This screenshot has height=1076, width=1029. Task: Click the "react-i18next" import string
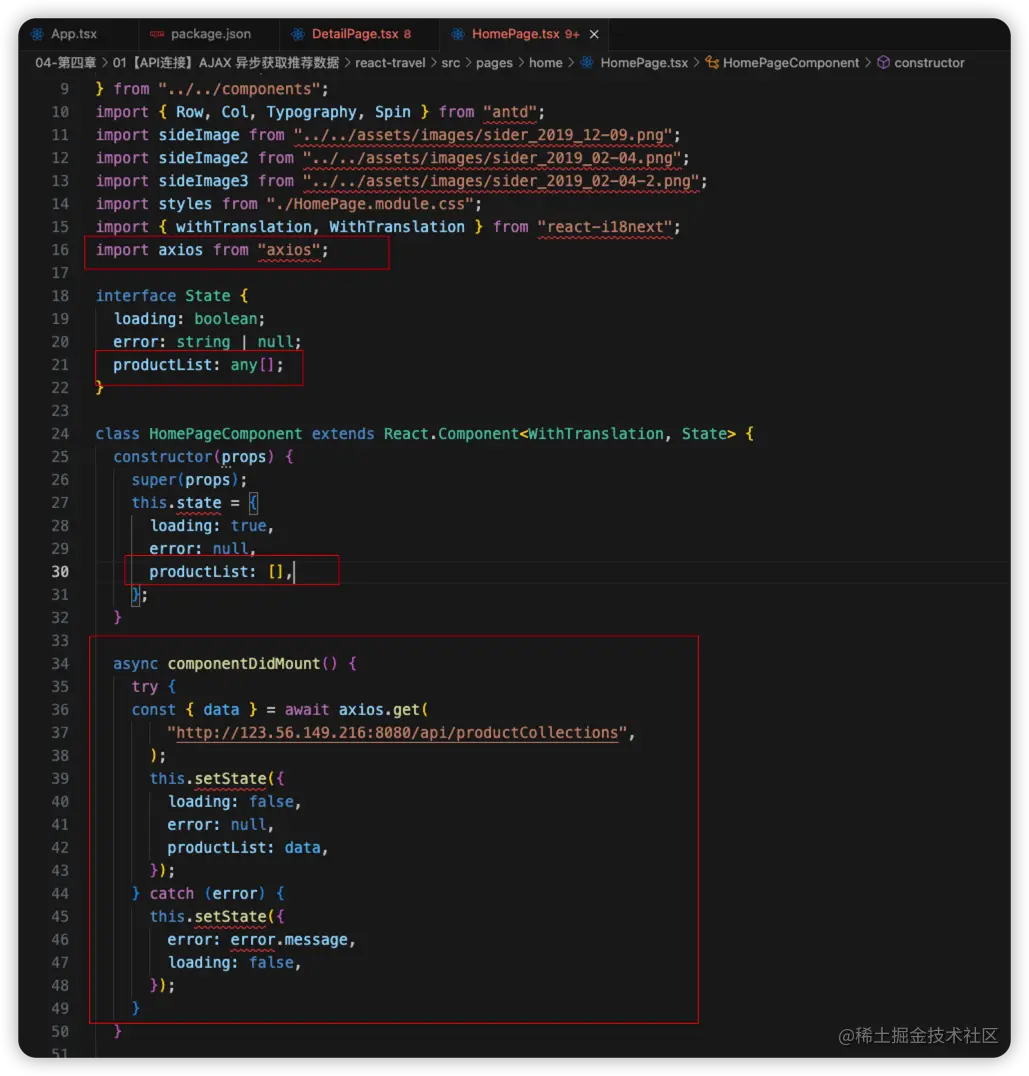605,226
